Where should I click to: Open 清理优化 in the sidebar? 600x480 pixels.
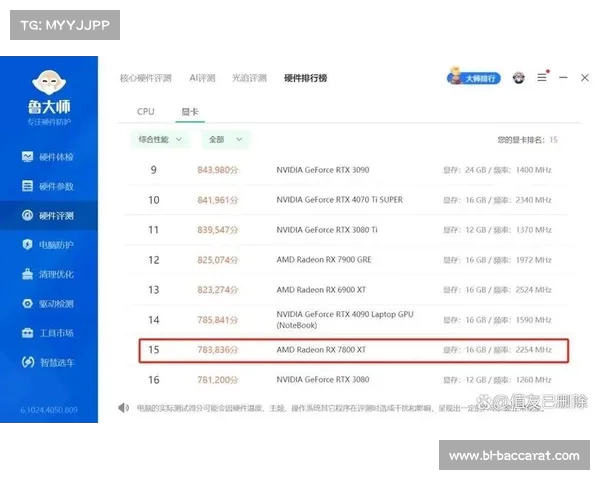click(x=48, y=274)
